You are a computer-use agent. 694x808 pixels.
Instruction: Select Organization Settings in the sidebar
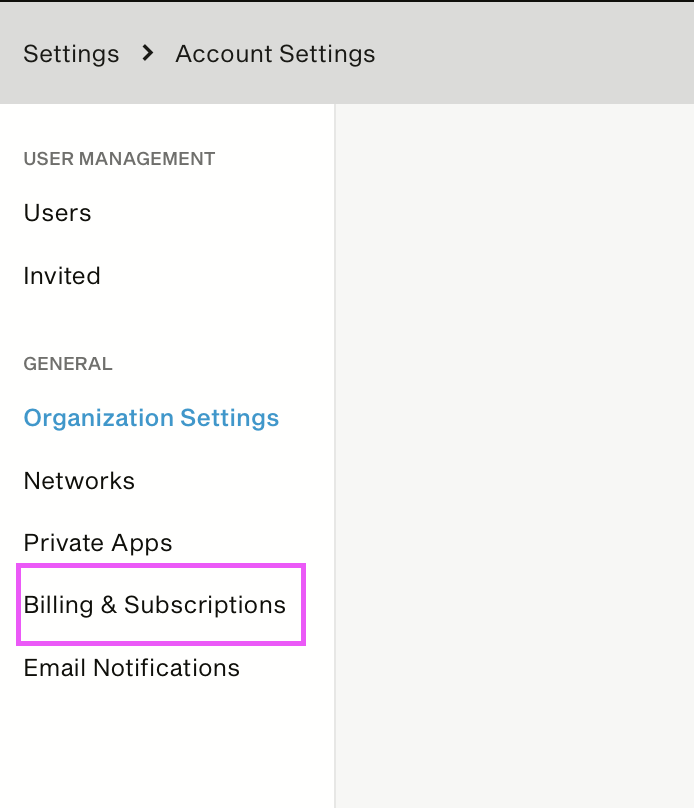point(151,418)
